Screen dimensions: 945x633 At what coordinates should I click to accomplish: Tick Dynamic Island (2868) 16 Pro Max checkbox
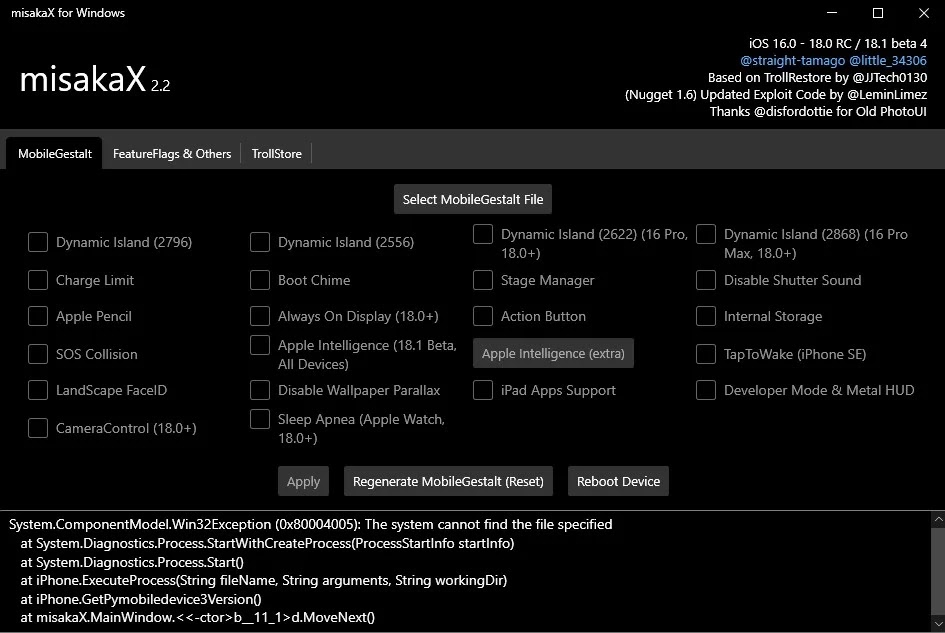click(706, 235)
